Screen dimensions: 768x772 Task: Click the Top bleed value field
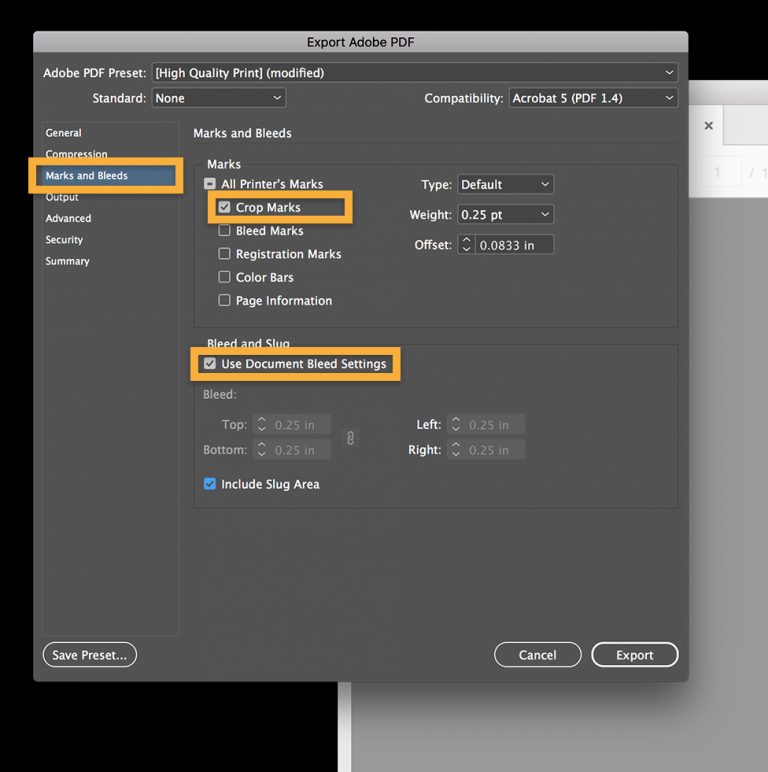(x=300, y=424)
